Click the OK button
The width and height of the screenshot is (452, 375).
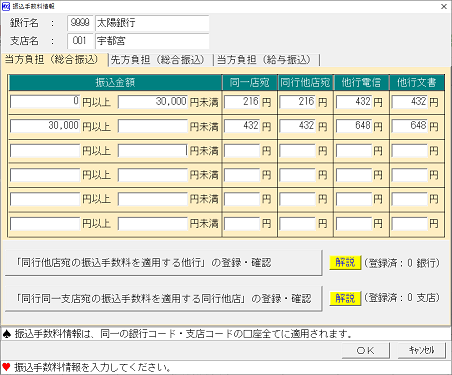pos(366,350)
